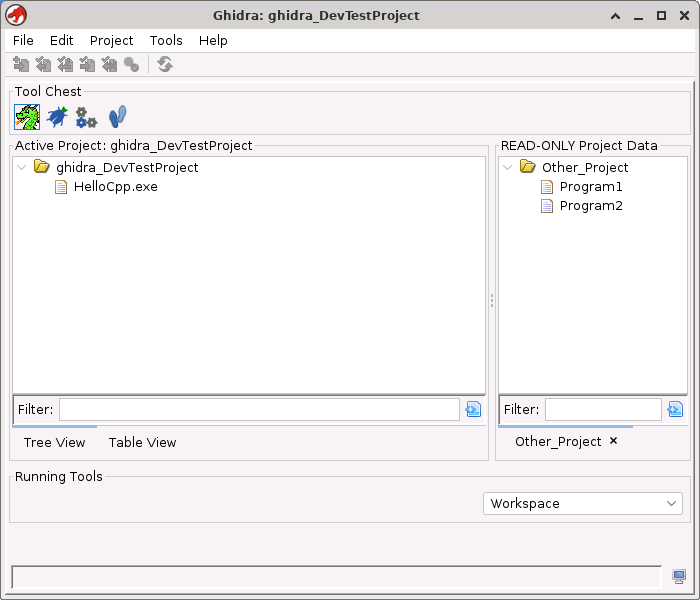Select the Tree View tab

click(x=54, y=442)
